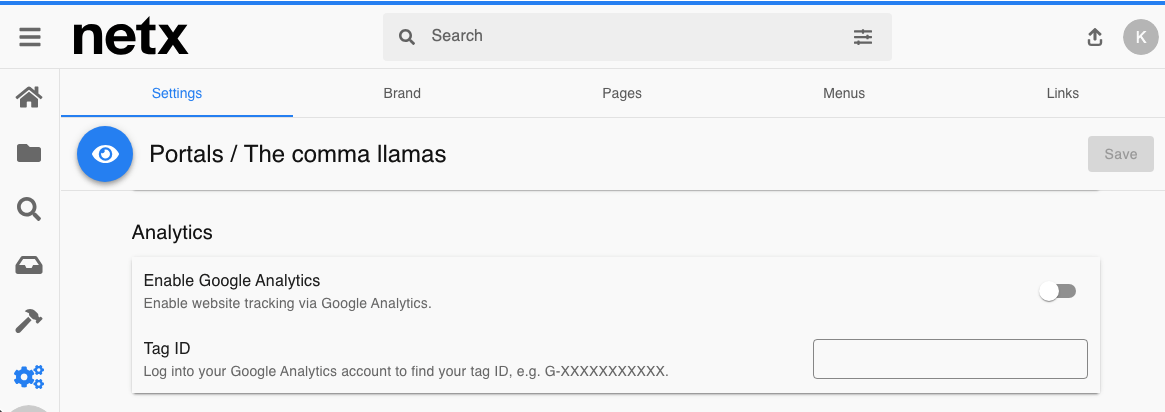Open the inbox tray sidebar icon
The width and height of the screenshot is (1165, 412).
click(29, 265)
